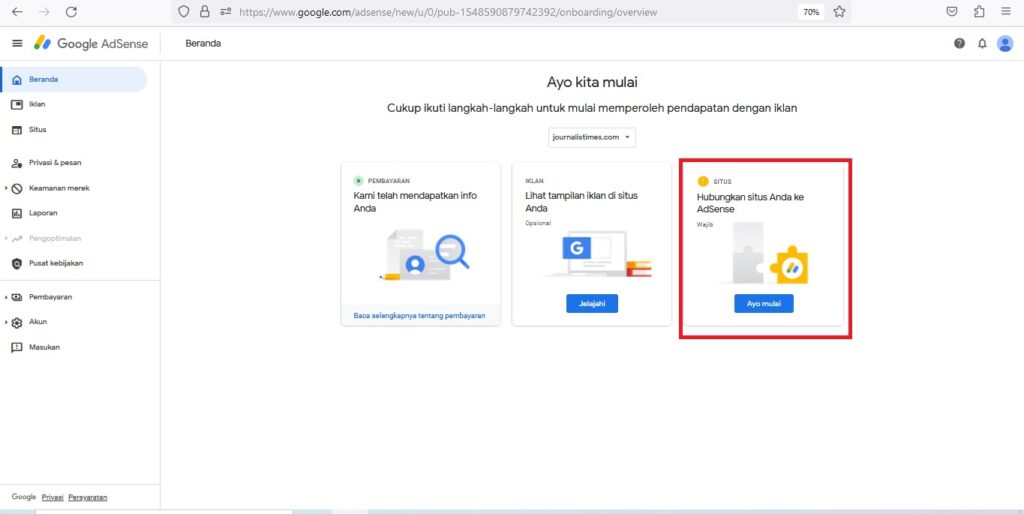The image size is (1024, 514).
Task: Go to Situs in the sidebar
Action: 37,129
